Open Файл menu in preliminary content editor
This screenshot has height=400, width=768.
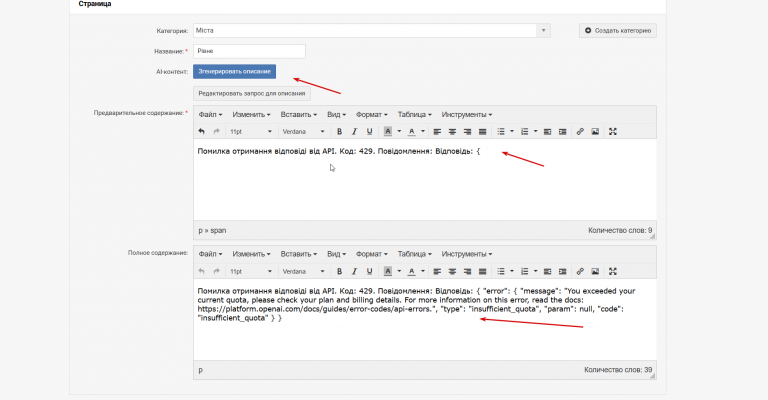(x=210, y=115)
